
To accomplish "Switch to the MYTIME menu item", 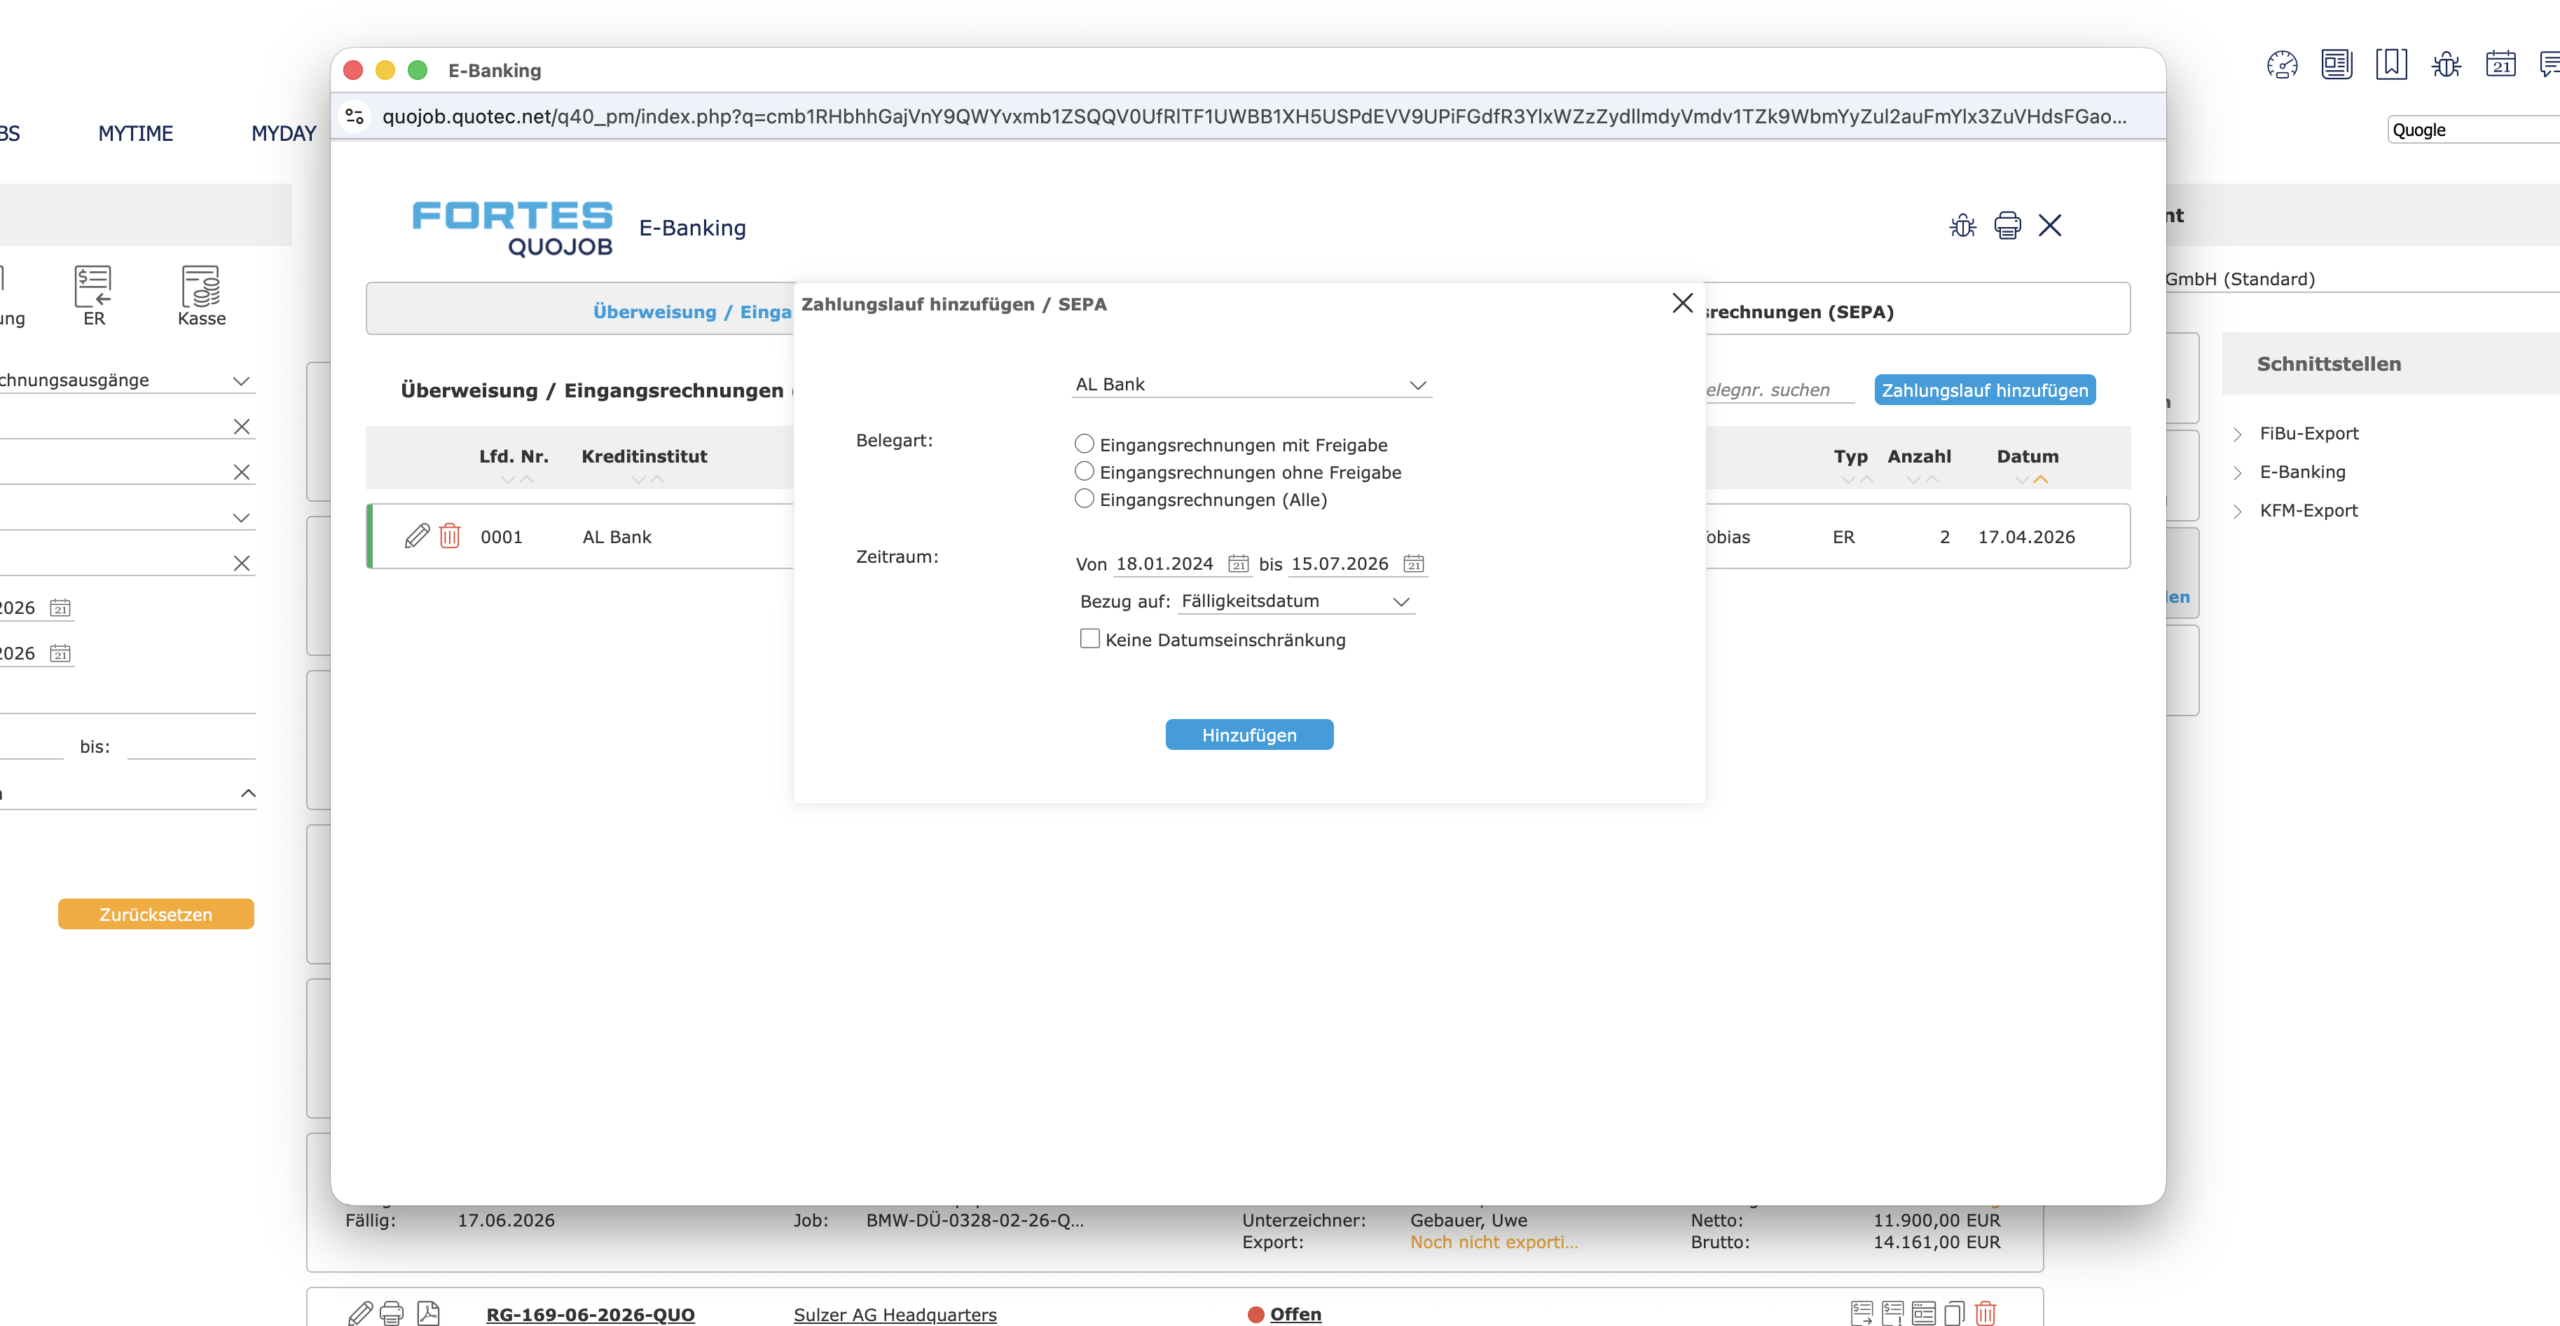I will pos(136,133).
